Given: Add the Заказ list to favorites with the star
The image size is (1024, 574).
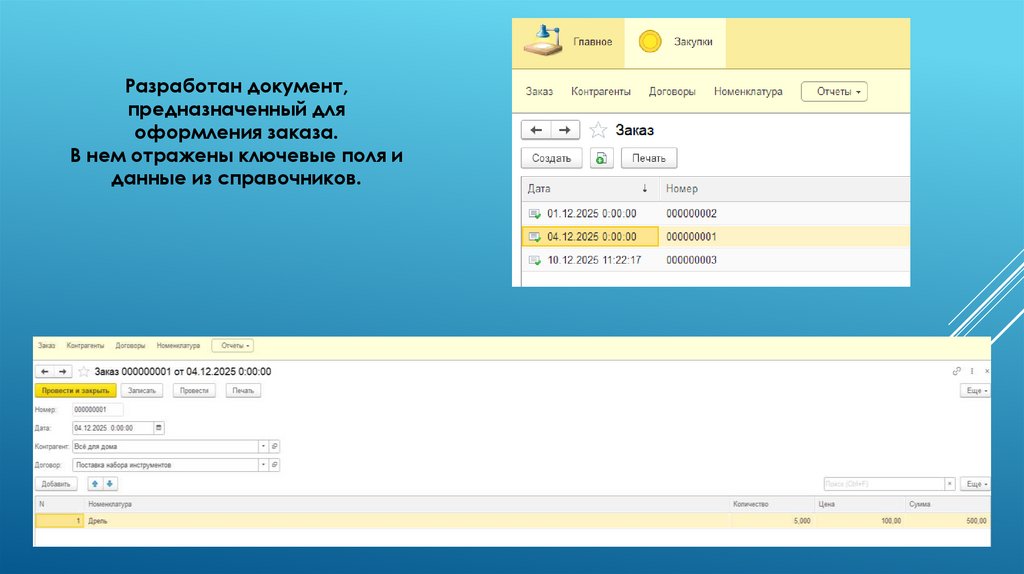Looking at the screenshot, I should tap(598, 130).
